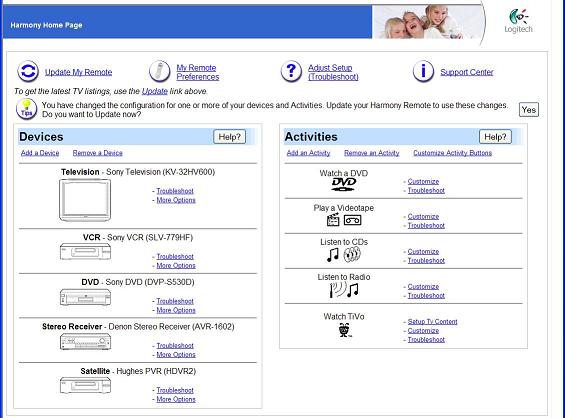Screen dimensions: 565x418
Task: Click the Sony Television device image
Action: coord(85,200)
